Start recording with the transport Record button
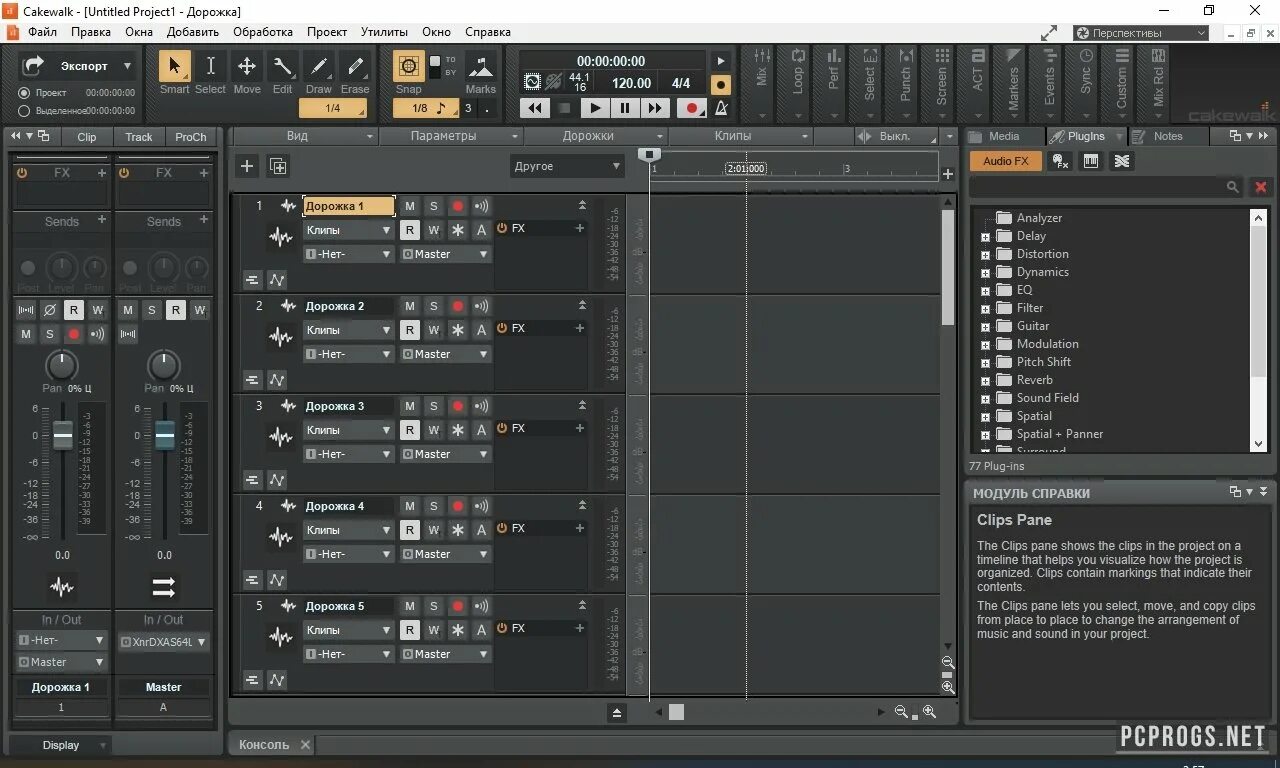The height and width of the screenshot is (768, 1280). tap(691, 107)
